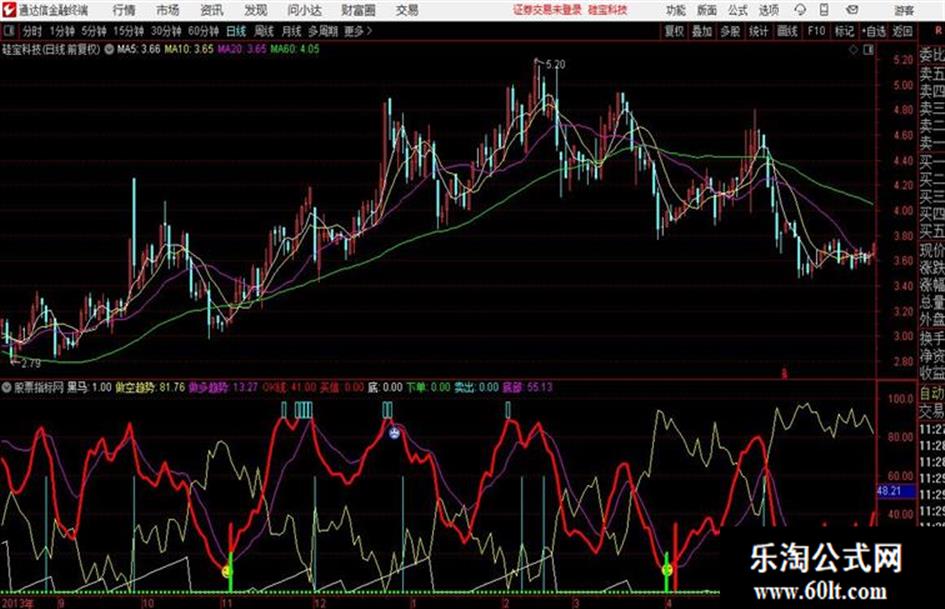Open the 版面 menu
945x609 pixels.
(706, 10)
